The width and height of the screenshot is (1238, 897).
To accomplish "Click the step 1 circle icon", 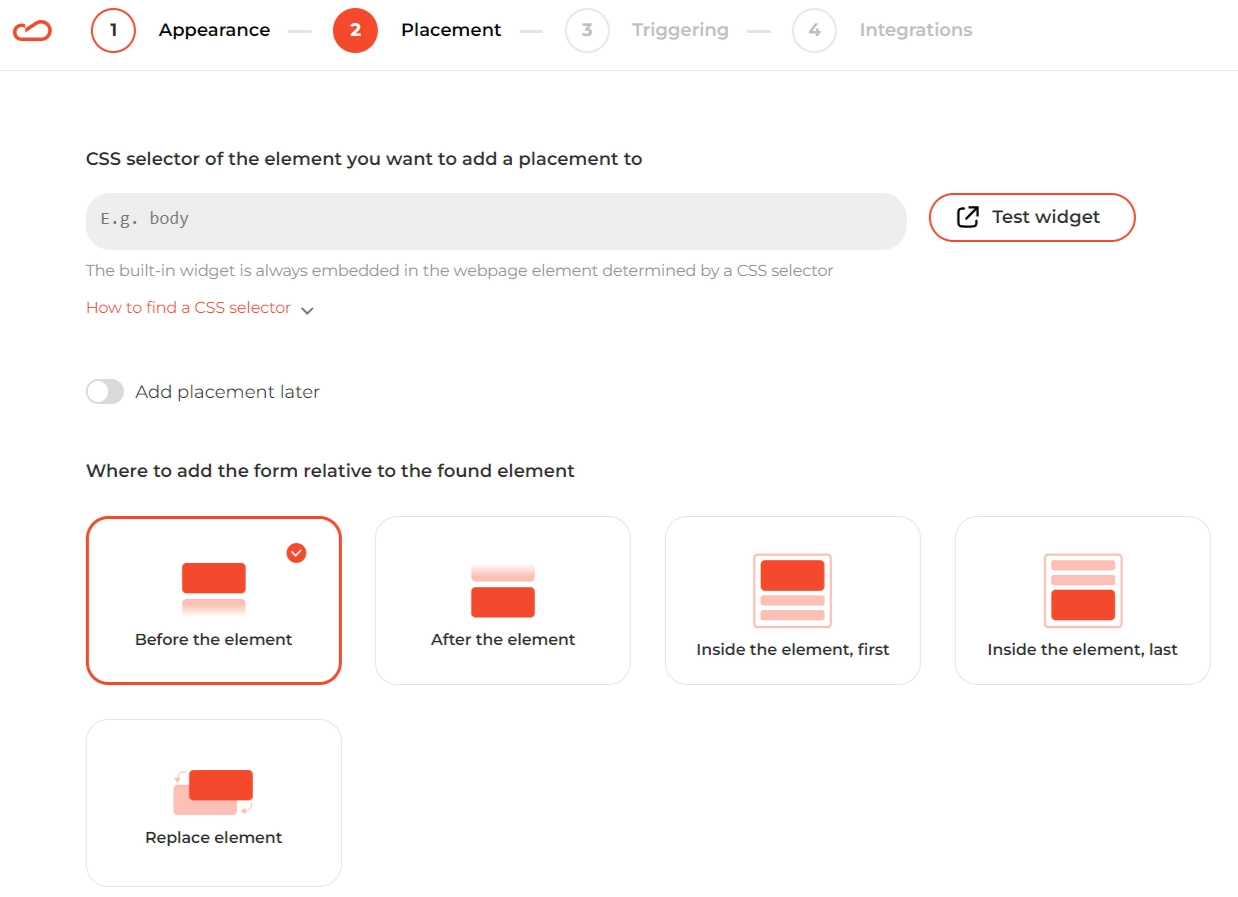I will coord(113,30).
